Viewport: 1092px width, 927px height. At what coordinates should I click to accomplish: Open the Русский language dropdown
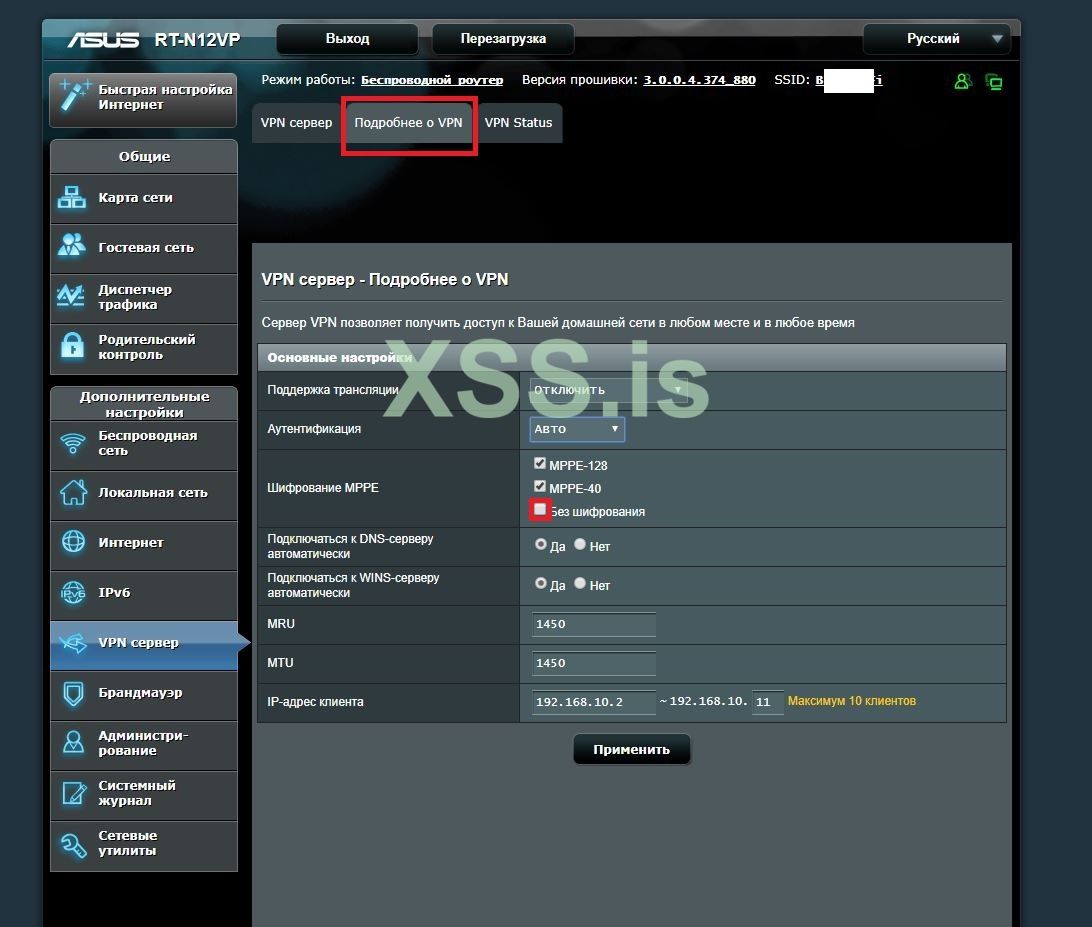pos(937,39)
